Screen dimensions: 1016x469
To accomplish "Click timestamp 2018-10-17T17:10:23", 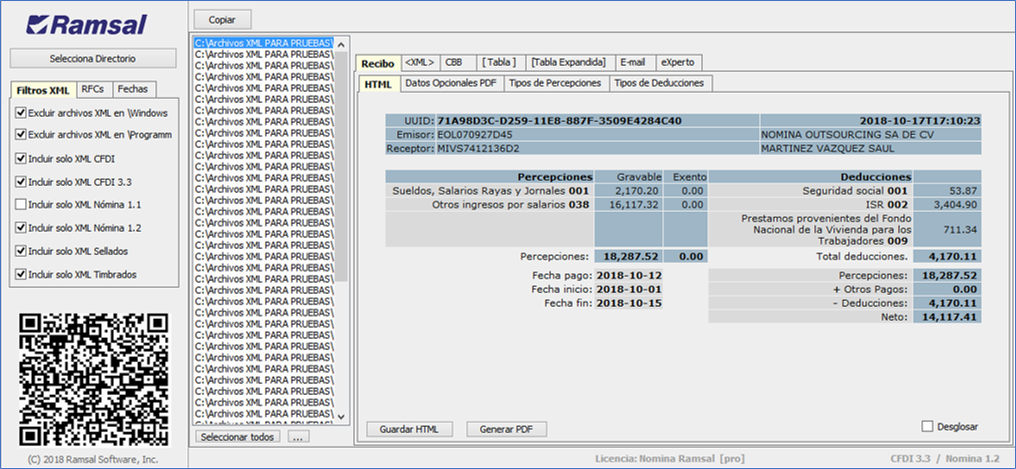I will (x=919, y=120).
